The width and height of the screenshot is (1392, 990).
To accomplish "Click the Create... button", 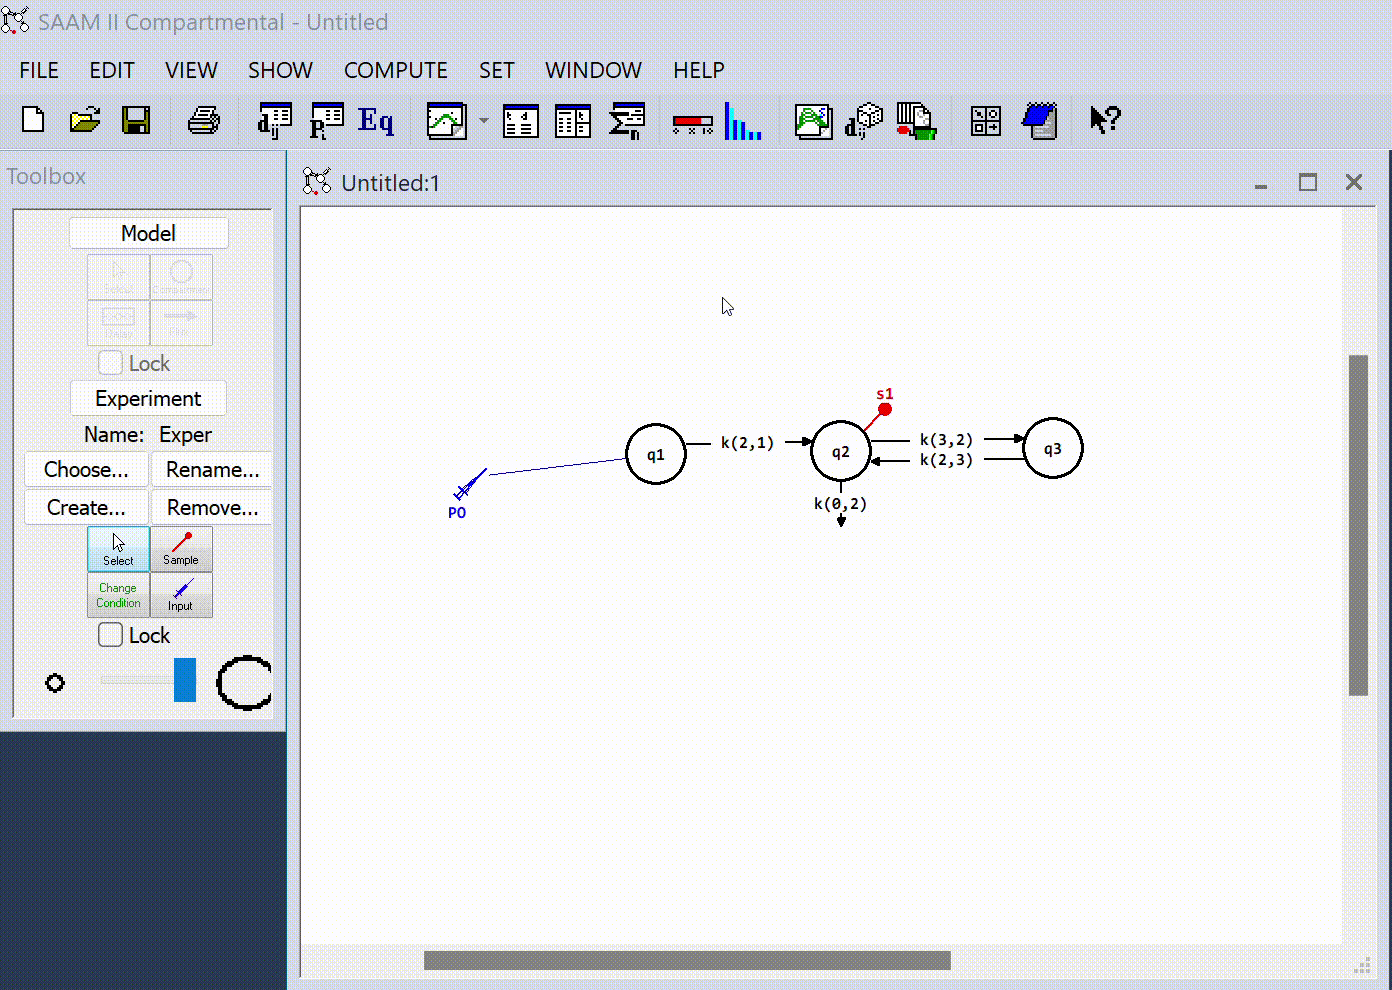I will pyautogui.click(x=86, y=507).
